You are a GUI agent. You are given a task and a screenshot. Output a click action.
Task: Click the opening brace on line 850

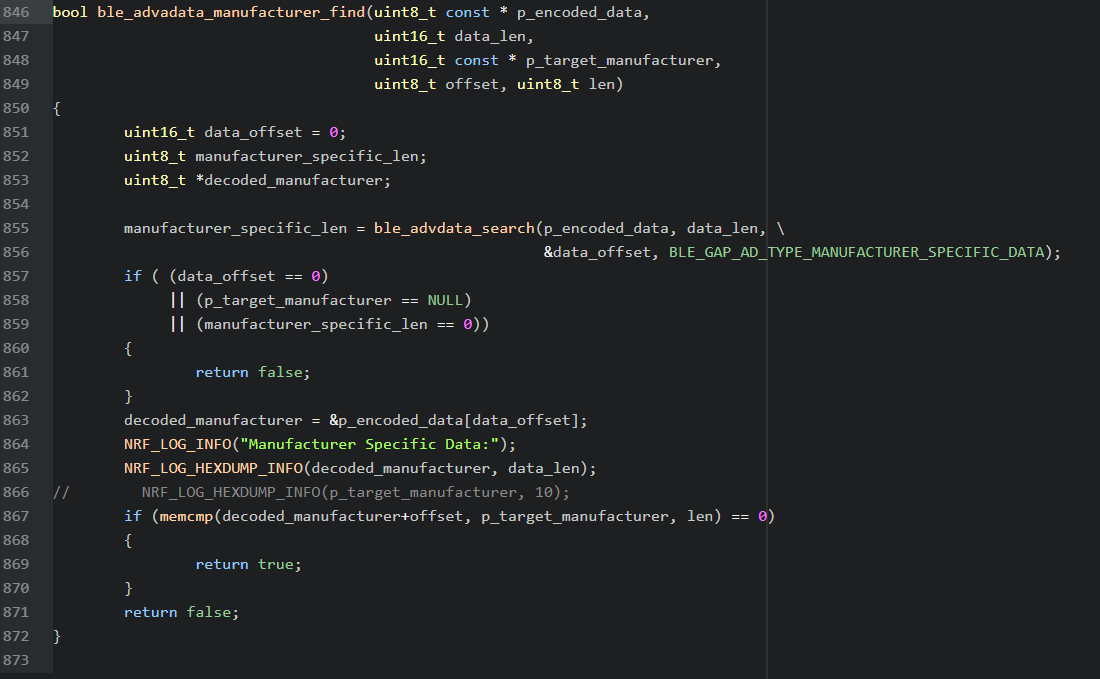pos(57,108)
